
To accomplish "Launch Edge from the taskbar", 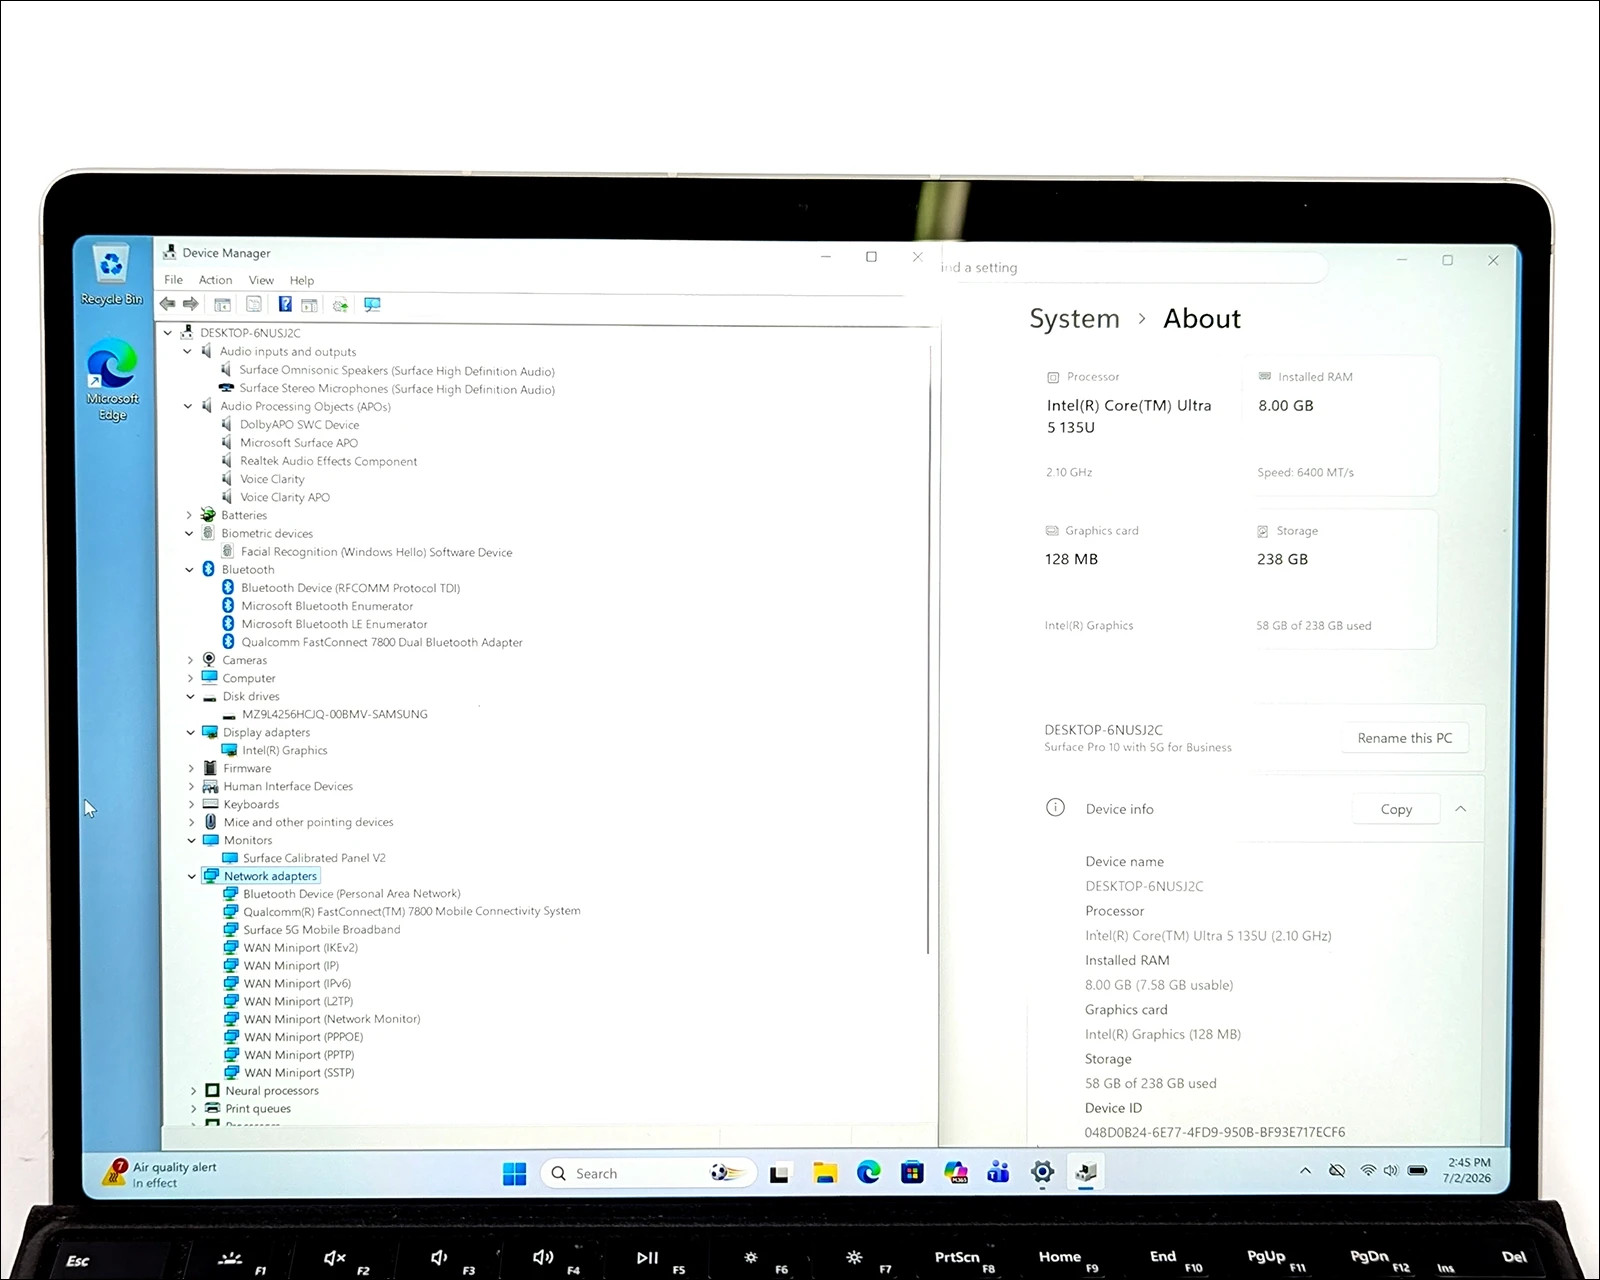I will tap(868, 1172).
